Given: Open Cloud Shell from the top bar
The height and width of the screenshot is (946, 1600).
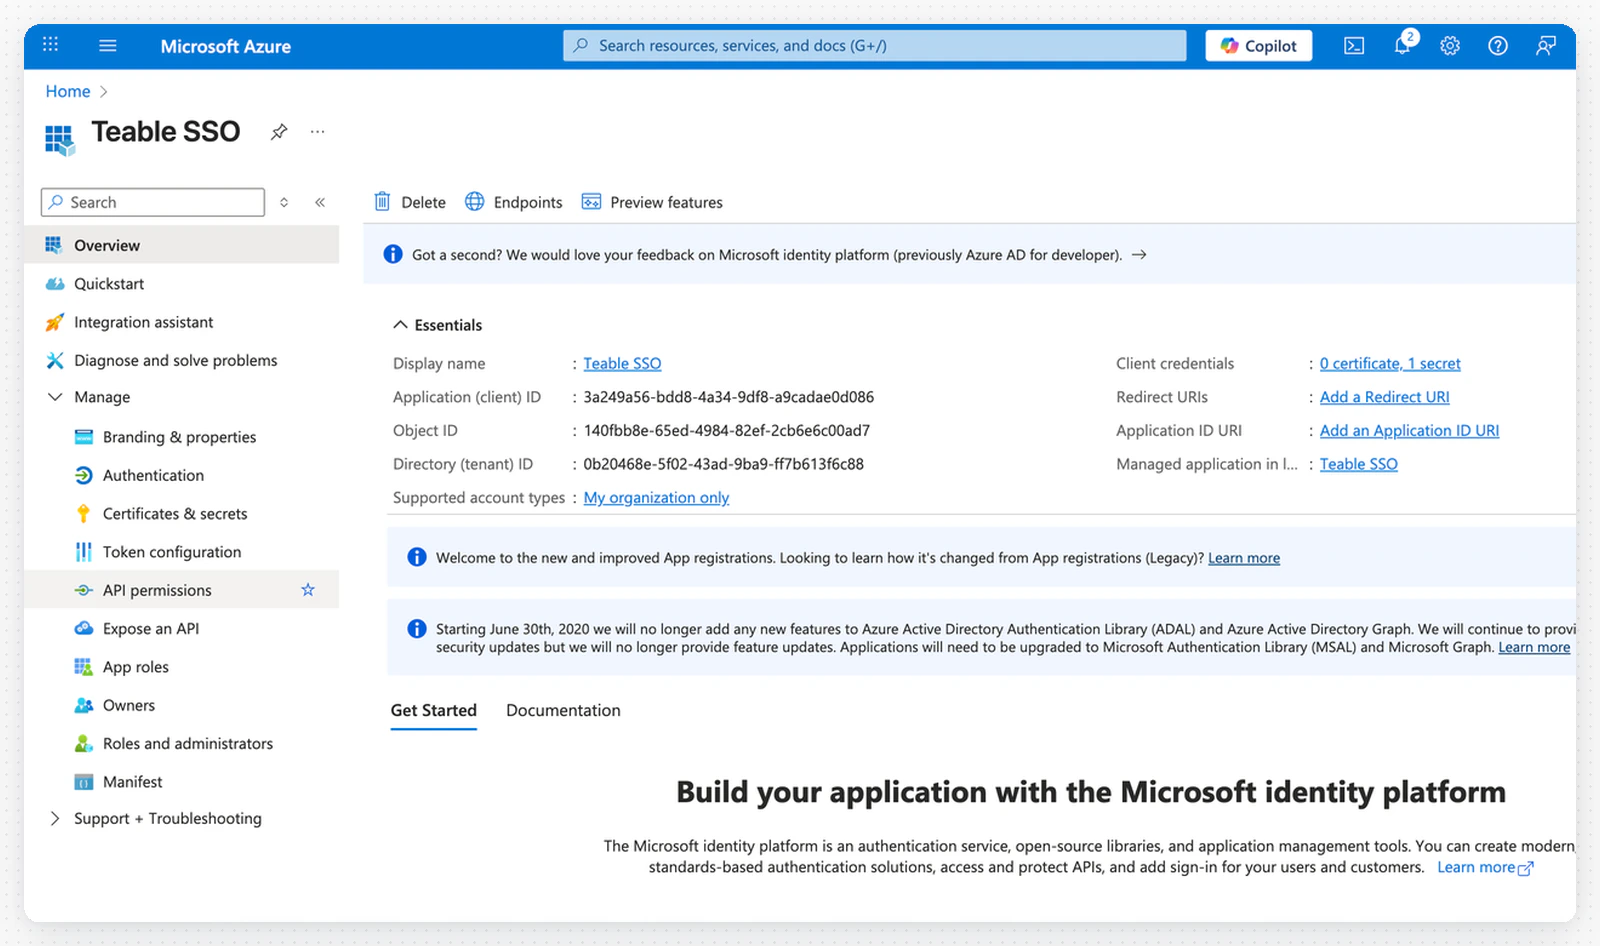Looking at the screenshot, I should 1354,46.
